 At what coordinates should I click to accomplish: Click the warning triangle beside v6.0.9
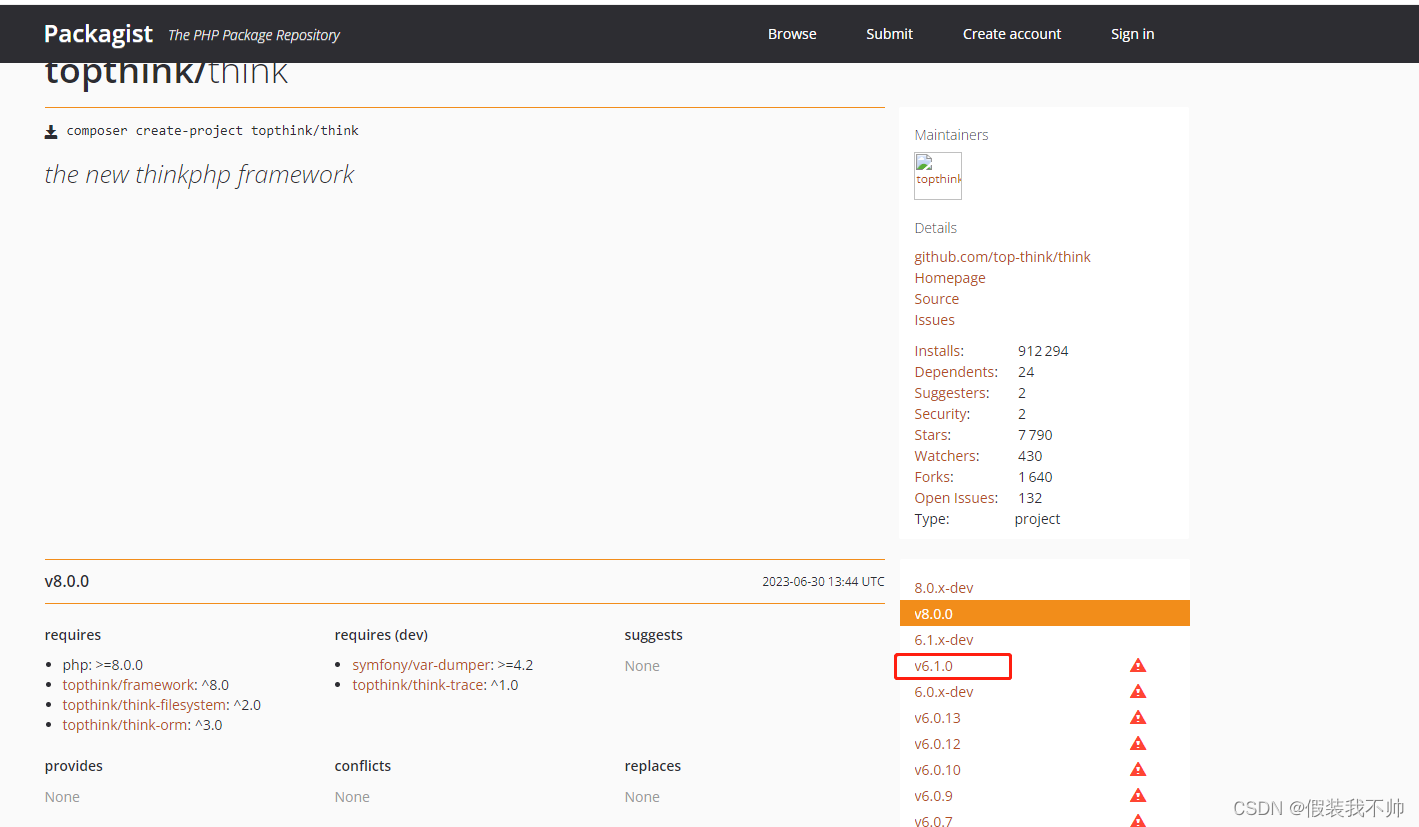coord(1138,795)
